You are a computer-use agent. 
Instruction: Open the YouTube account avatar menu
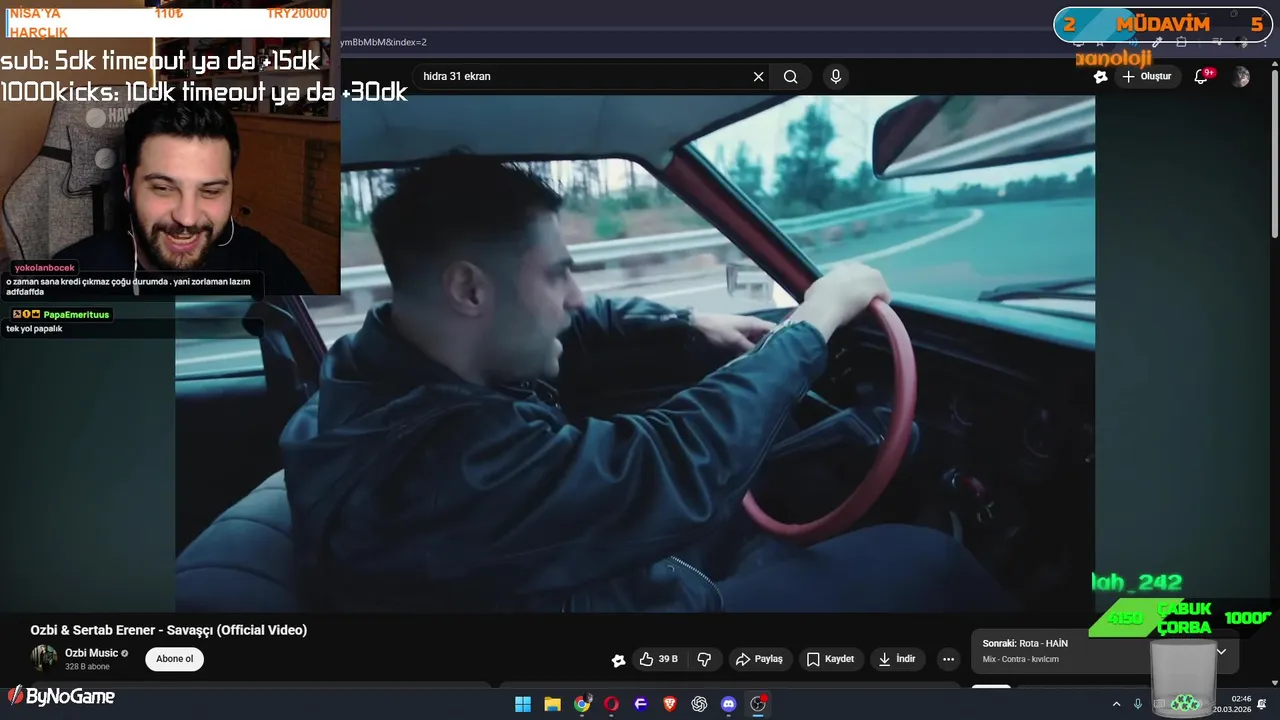point(1241,77)
